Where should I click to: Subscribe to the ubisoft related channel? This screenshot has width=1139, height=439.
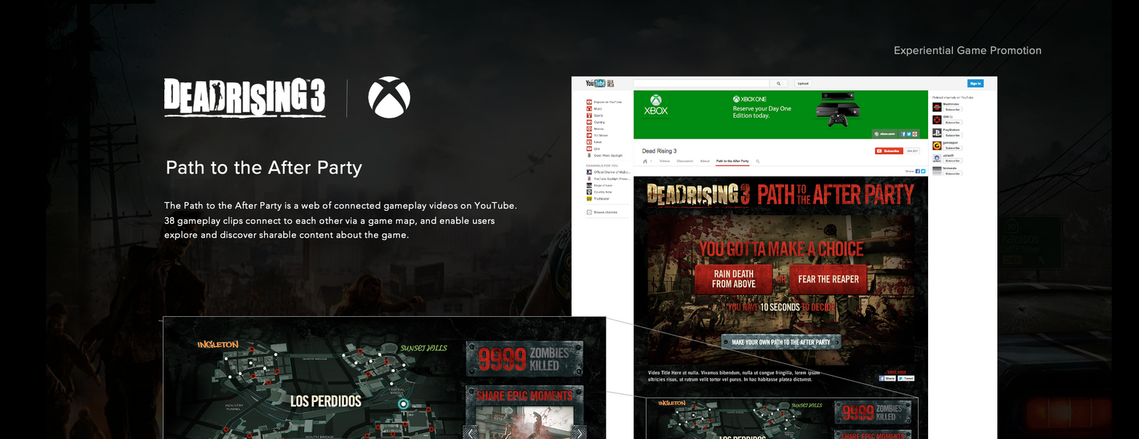[953, 161]
